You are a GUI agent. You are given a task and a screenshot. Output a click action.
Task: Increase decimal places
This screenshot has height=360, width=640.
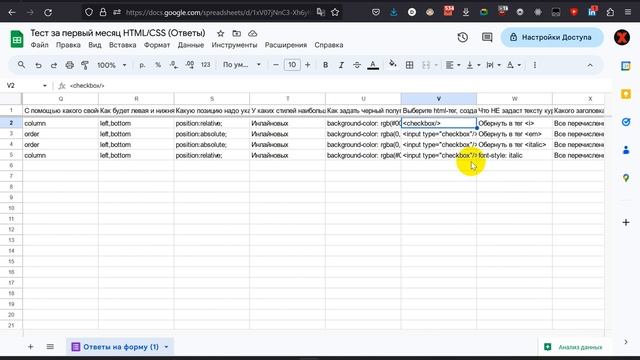pos(190,65)
